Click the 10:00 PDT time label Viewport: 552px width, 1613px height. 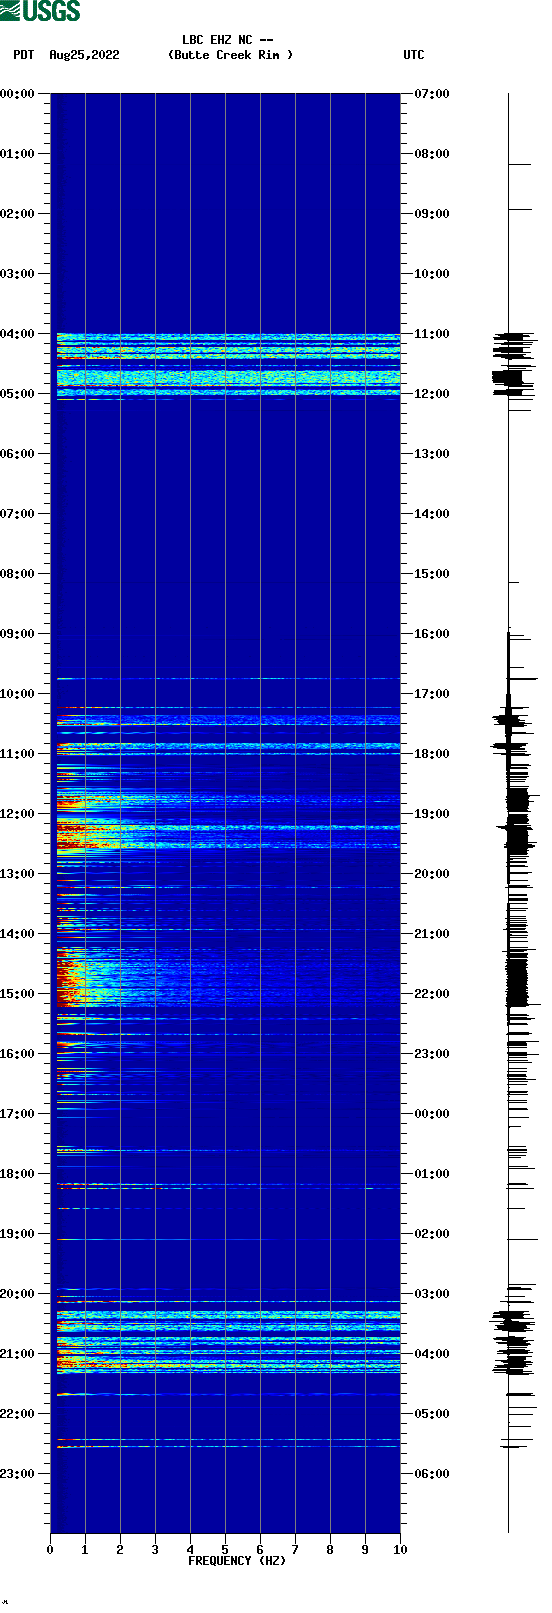click(x=18, y=694)
